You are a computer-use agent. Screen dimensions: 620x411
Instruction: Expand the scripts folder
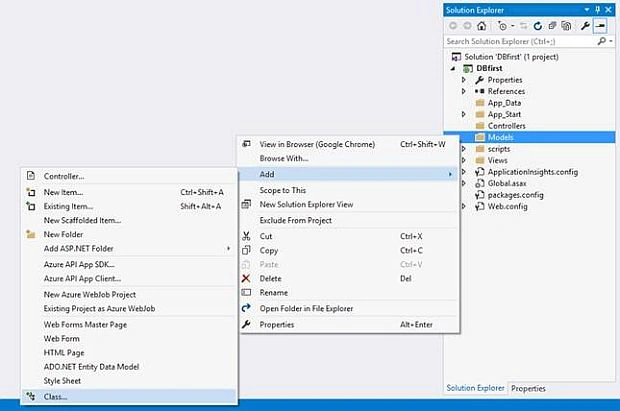click(x=464, y=149)
